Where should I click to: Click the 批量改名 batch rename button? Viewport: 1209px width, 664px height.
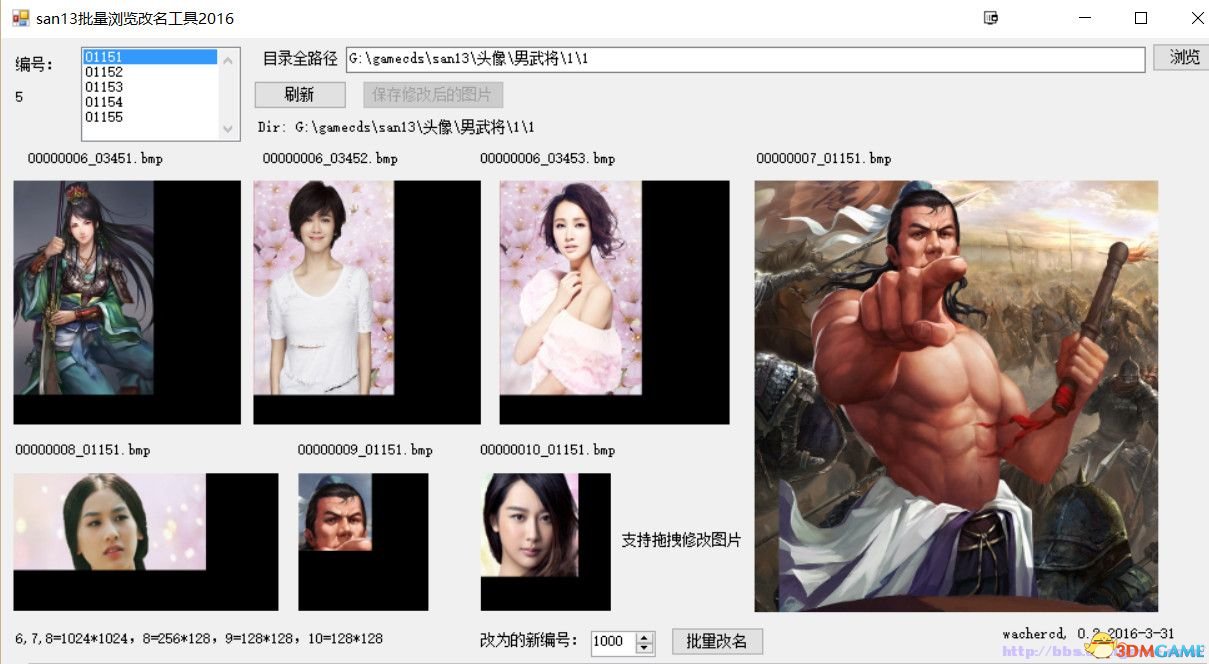[717, 641]
